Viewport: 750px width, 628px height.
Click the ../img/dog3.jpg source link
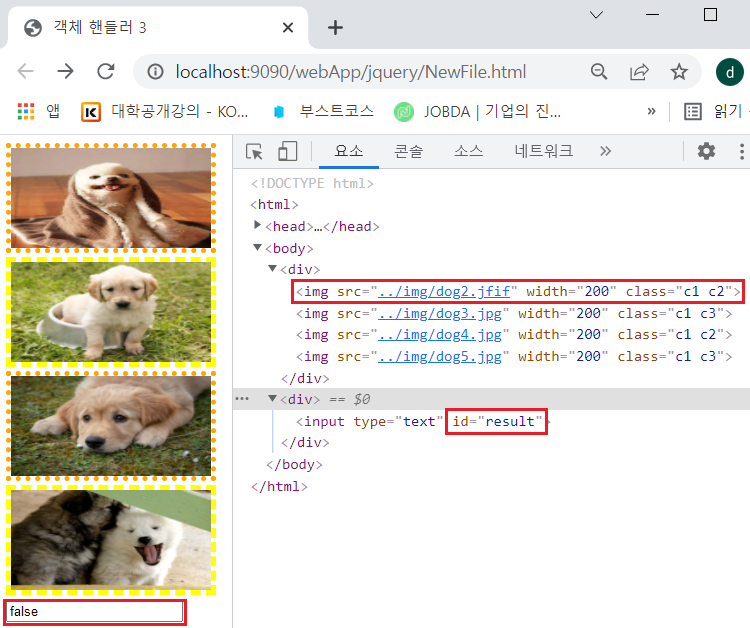point(440,313)
